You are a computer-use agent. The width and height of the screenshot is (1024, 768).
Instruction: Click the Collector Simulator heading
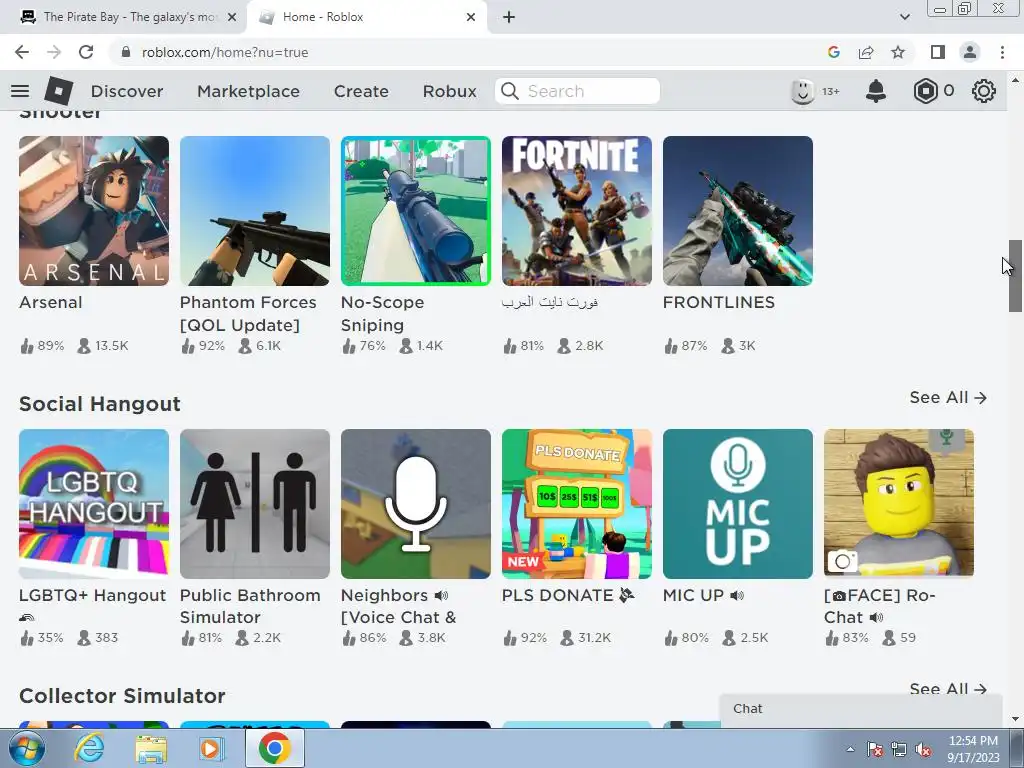point(122,696)
